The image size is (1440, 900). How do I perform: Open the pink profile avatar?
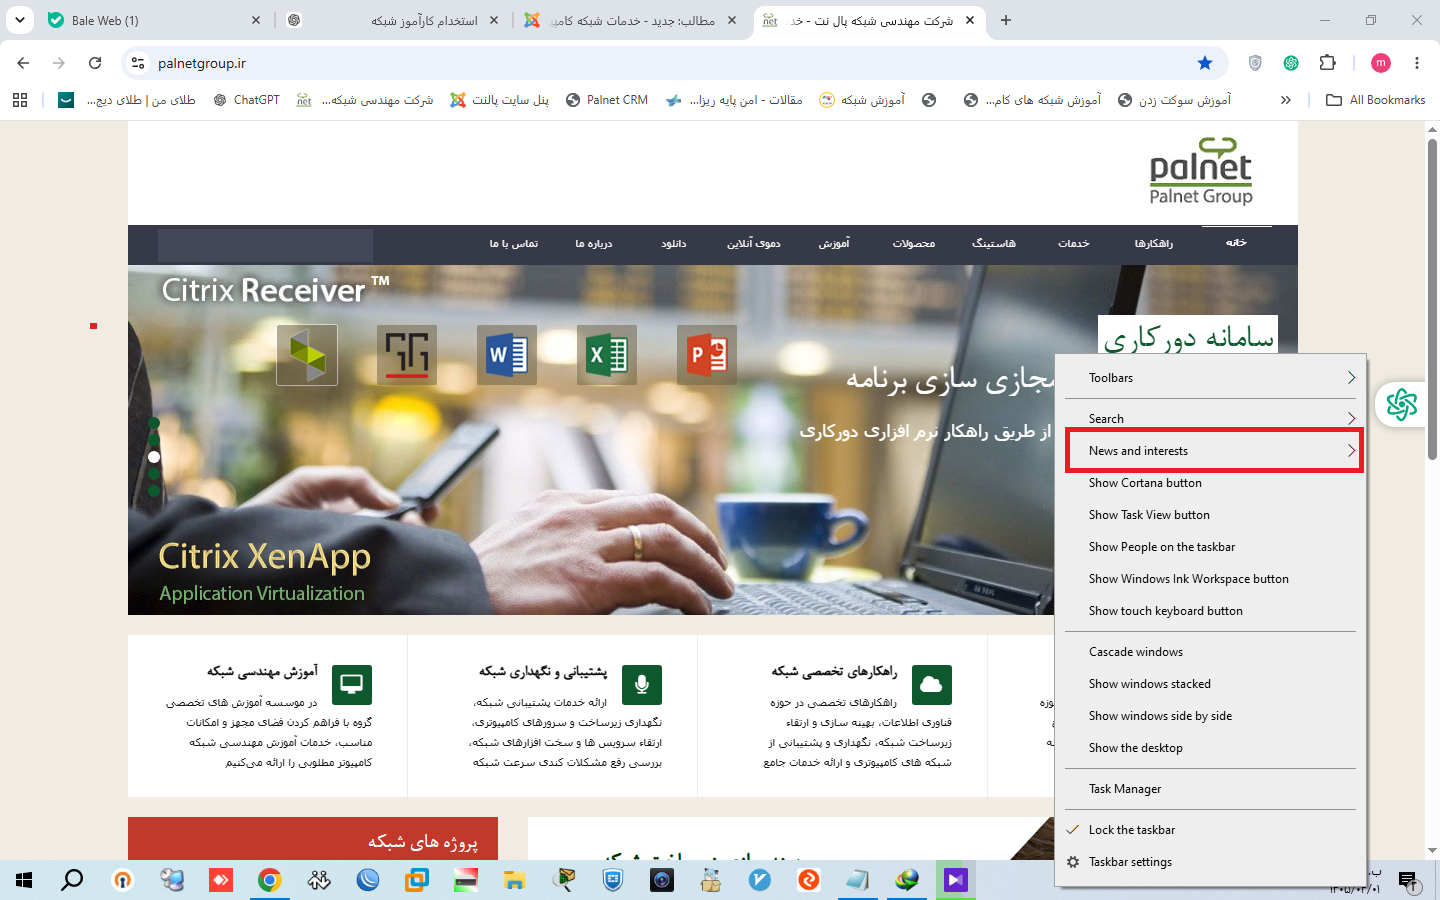coord(1381,63)
